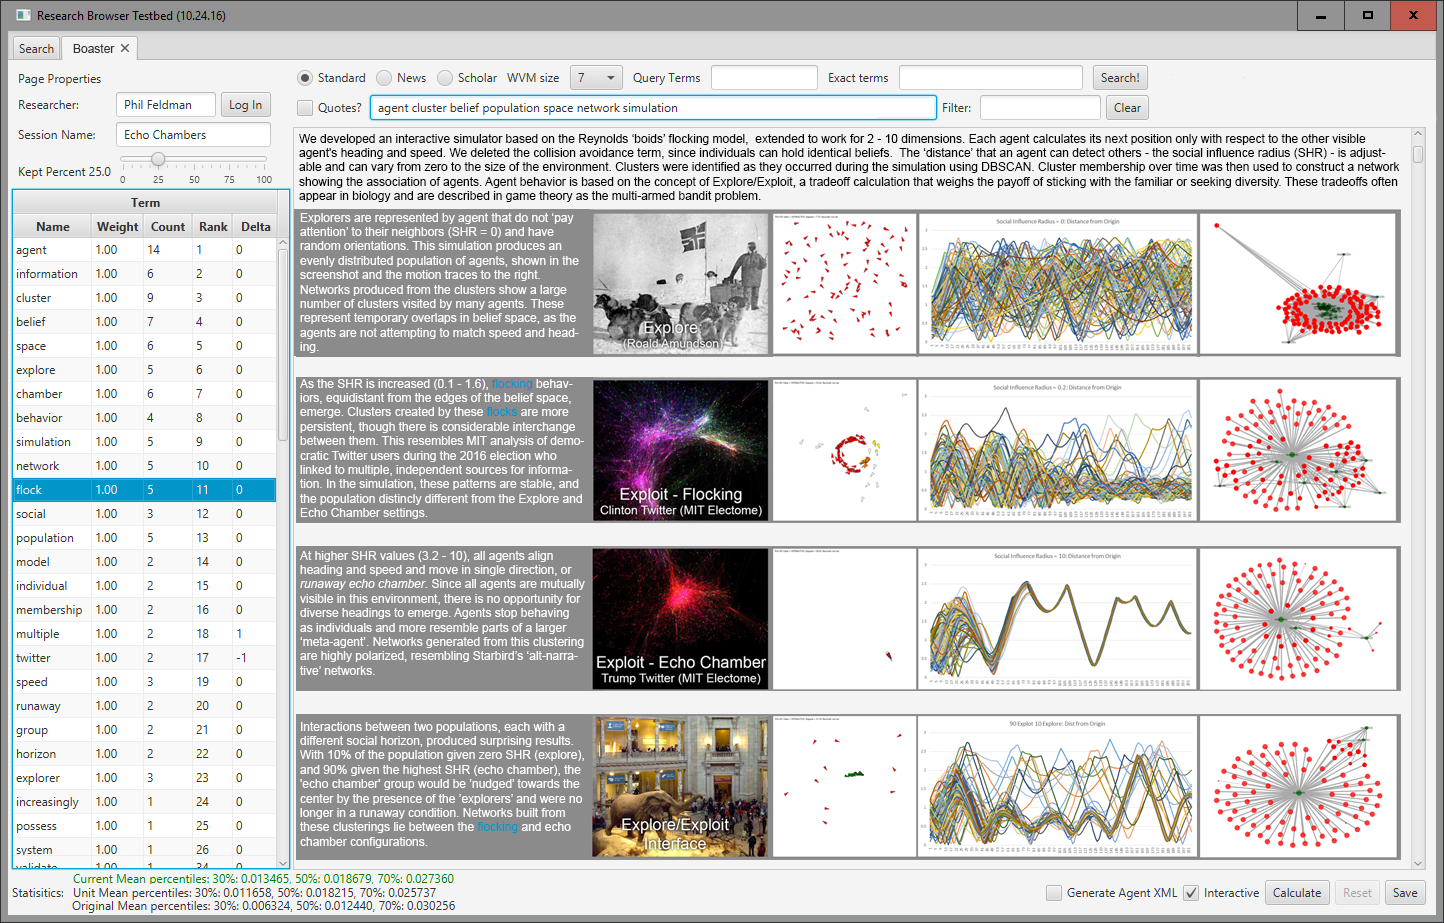Screen dimensions: 1444x923
Task: Click the Calculate button
Action: pyautogui.click(x=1297, y=893)
